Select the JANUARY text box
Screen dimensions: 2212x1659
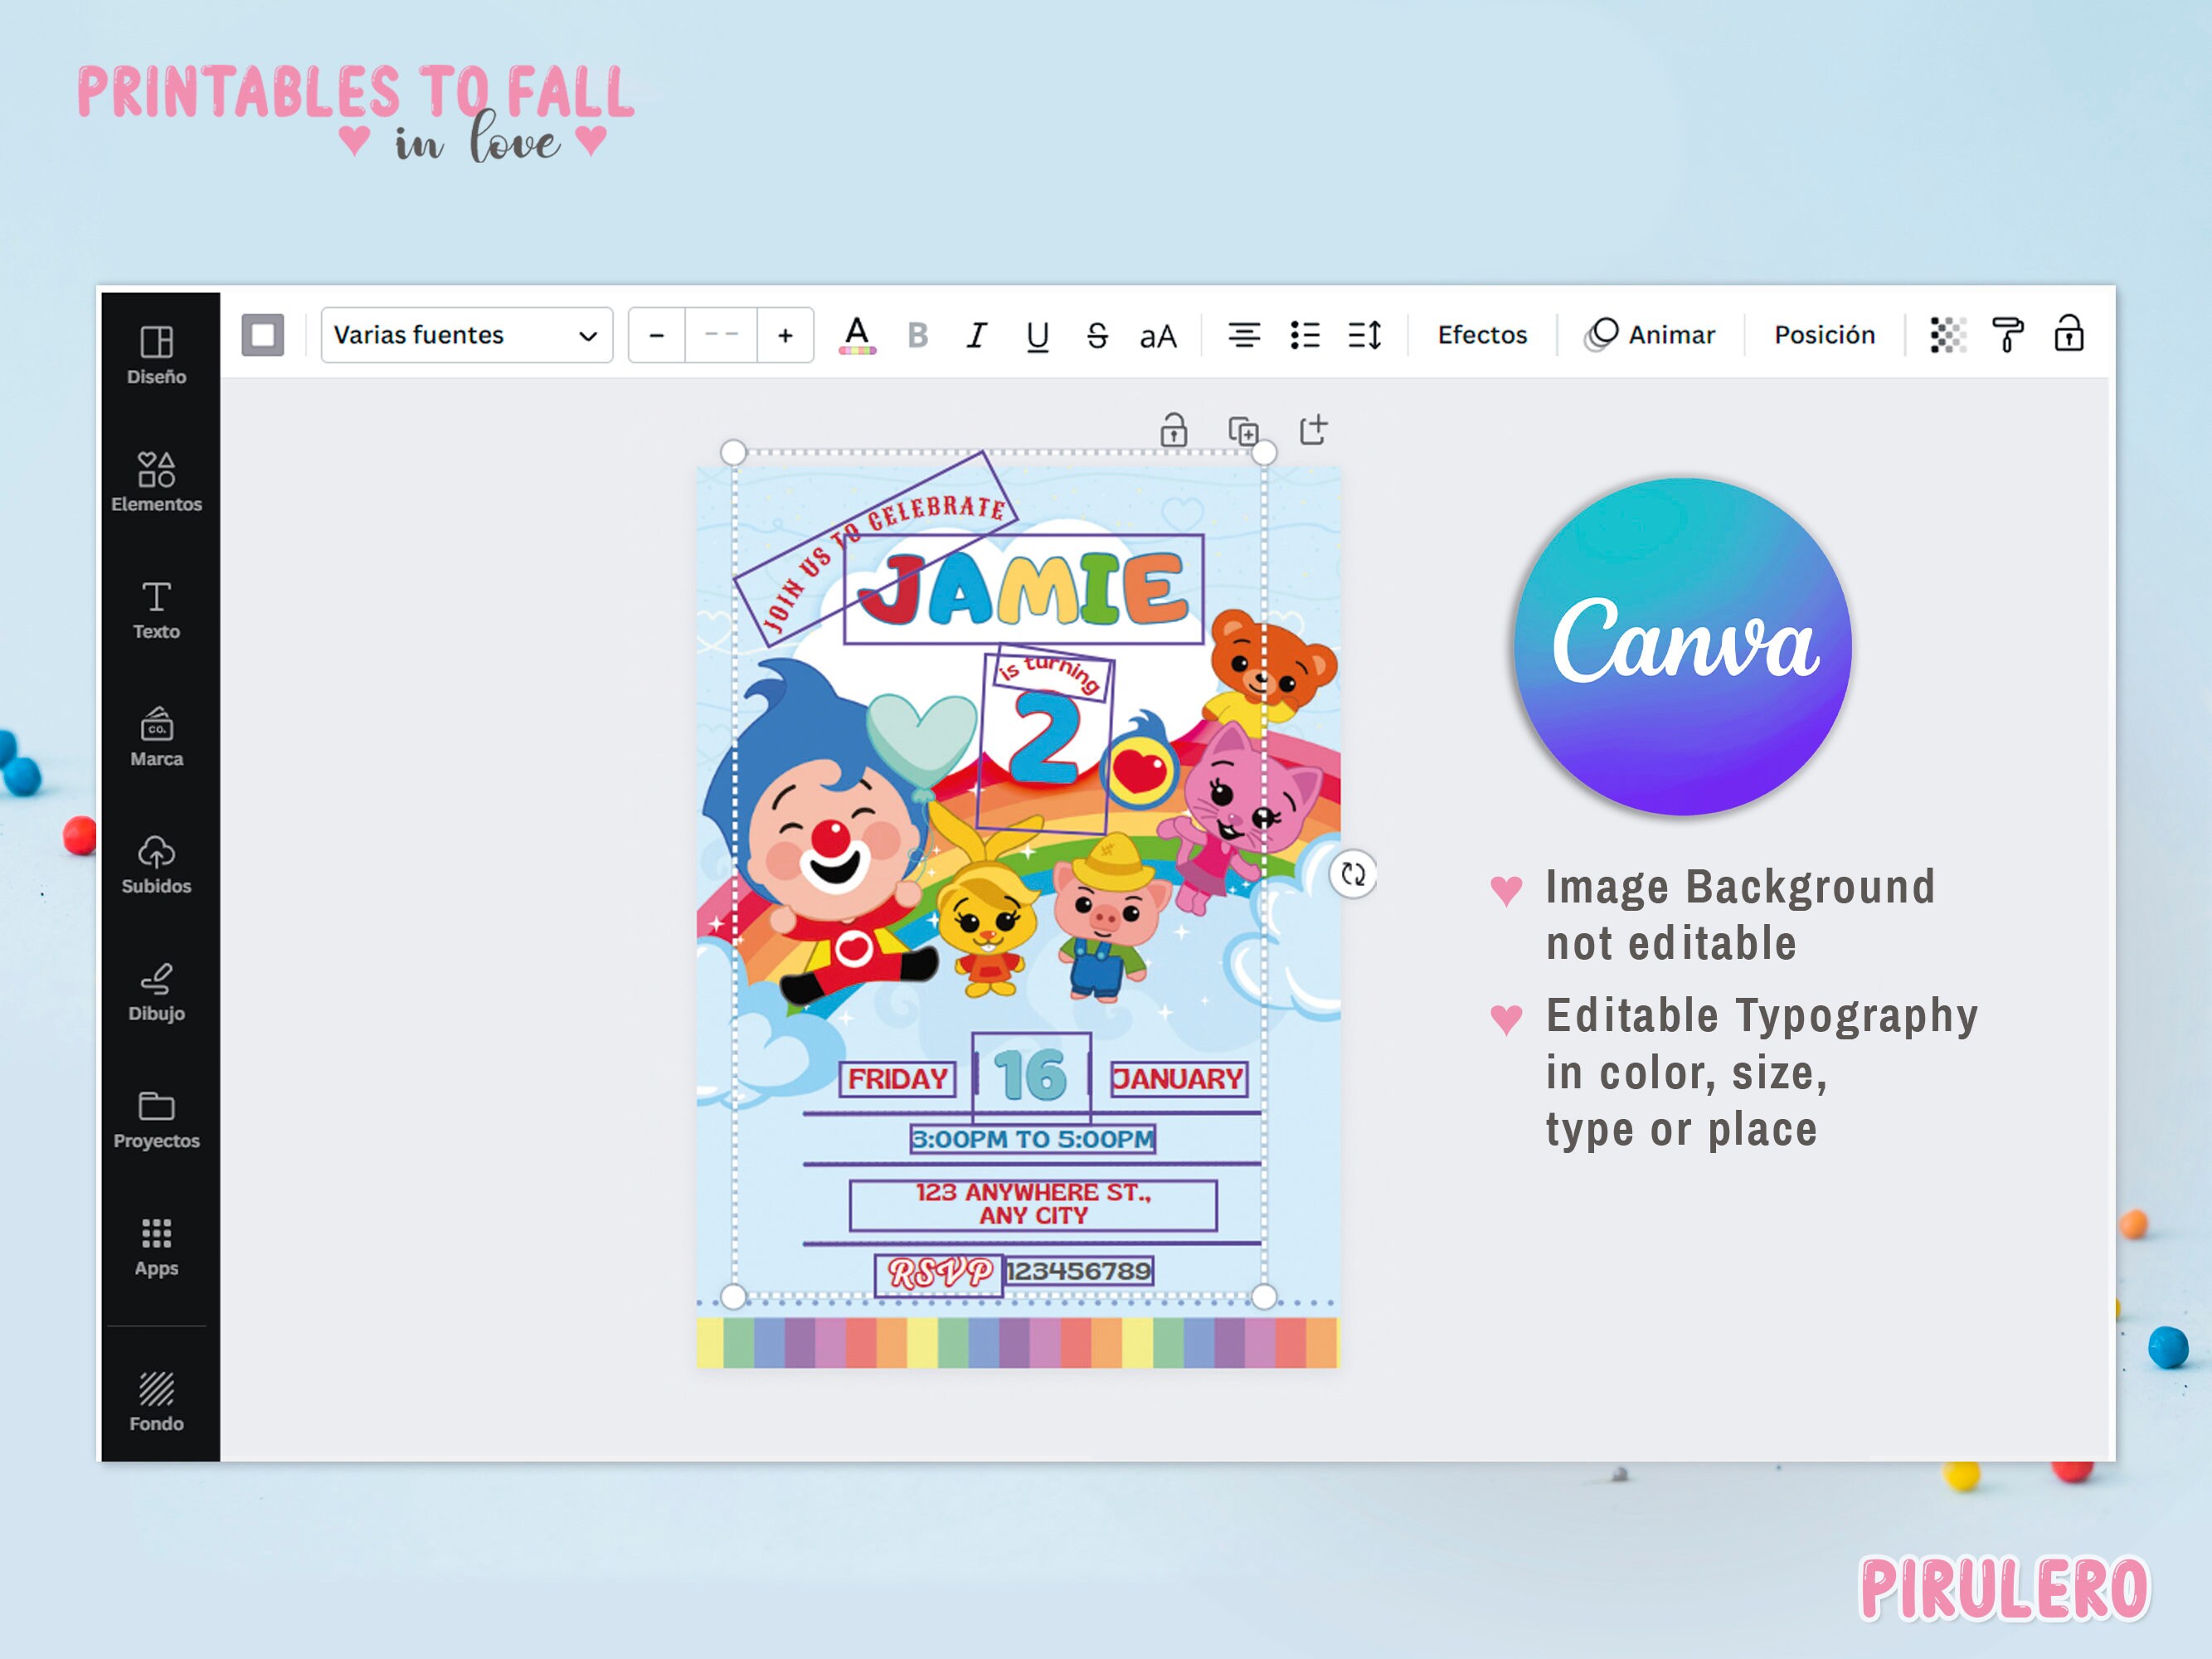(x=1178, y=1079)
